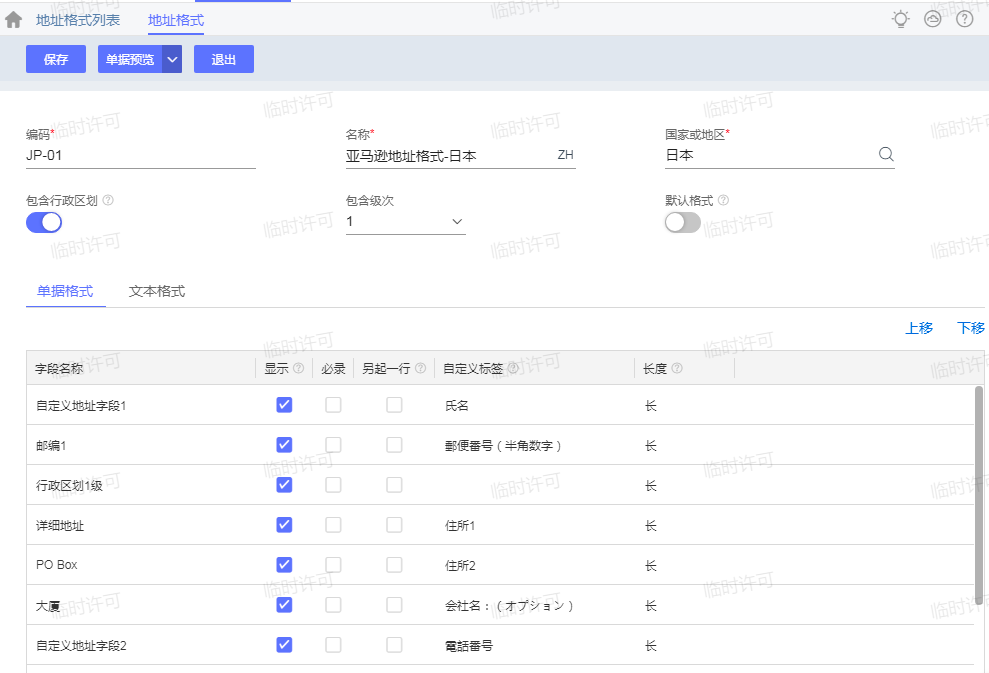This screenshot has width=989, height=673.
Task: Click search icon in 国家或地区 field
Action: pyautogui.click(x=886, y=154)
